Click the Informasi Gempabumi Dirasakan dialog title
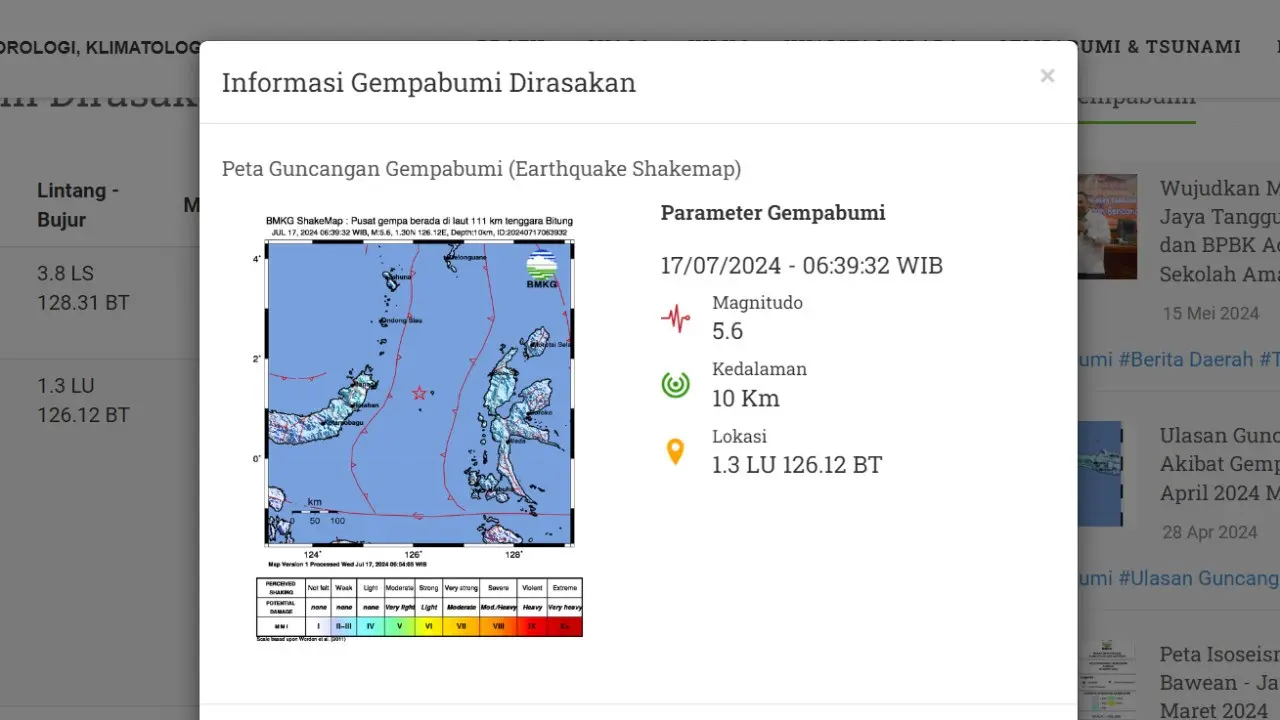The width and height of the screenshot is (1280, 720). pyautogui.click(x=429, y=82)
